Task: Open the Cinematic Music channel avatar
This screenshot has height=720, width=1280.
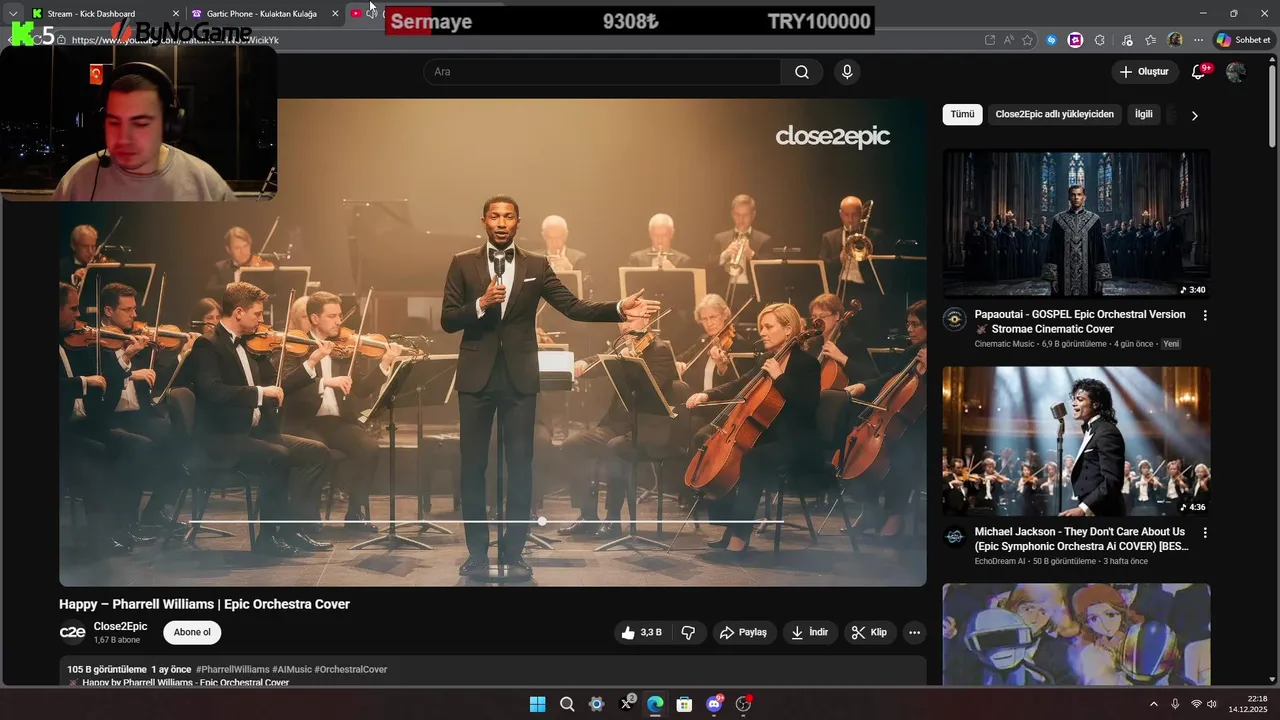Action: coord(955,319)
